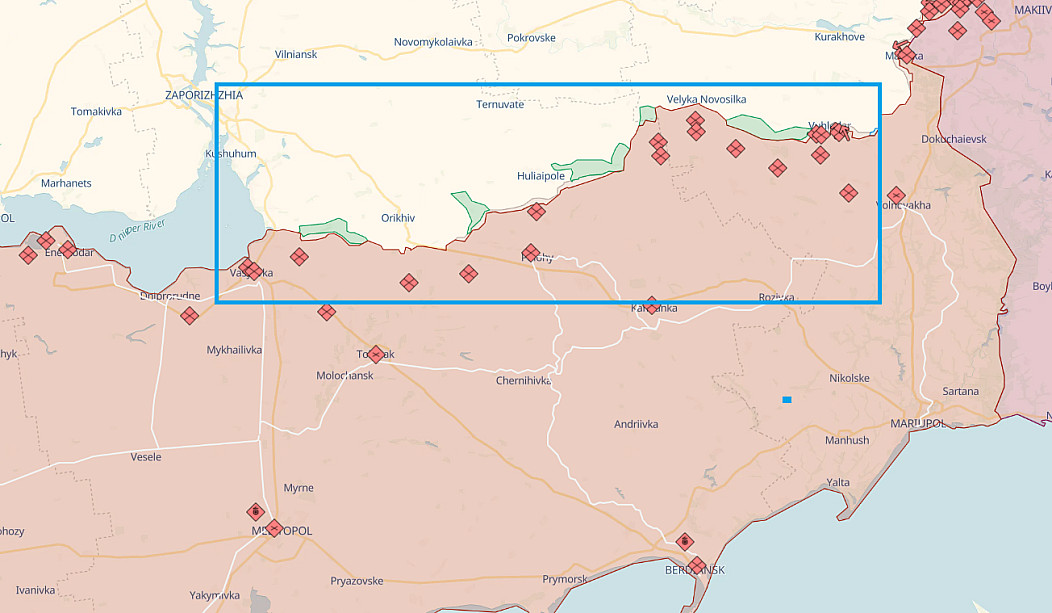
Task: Click the red marker directly south of Orikhiv
Action: click(408, 283)
